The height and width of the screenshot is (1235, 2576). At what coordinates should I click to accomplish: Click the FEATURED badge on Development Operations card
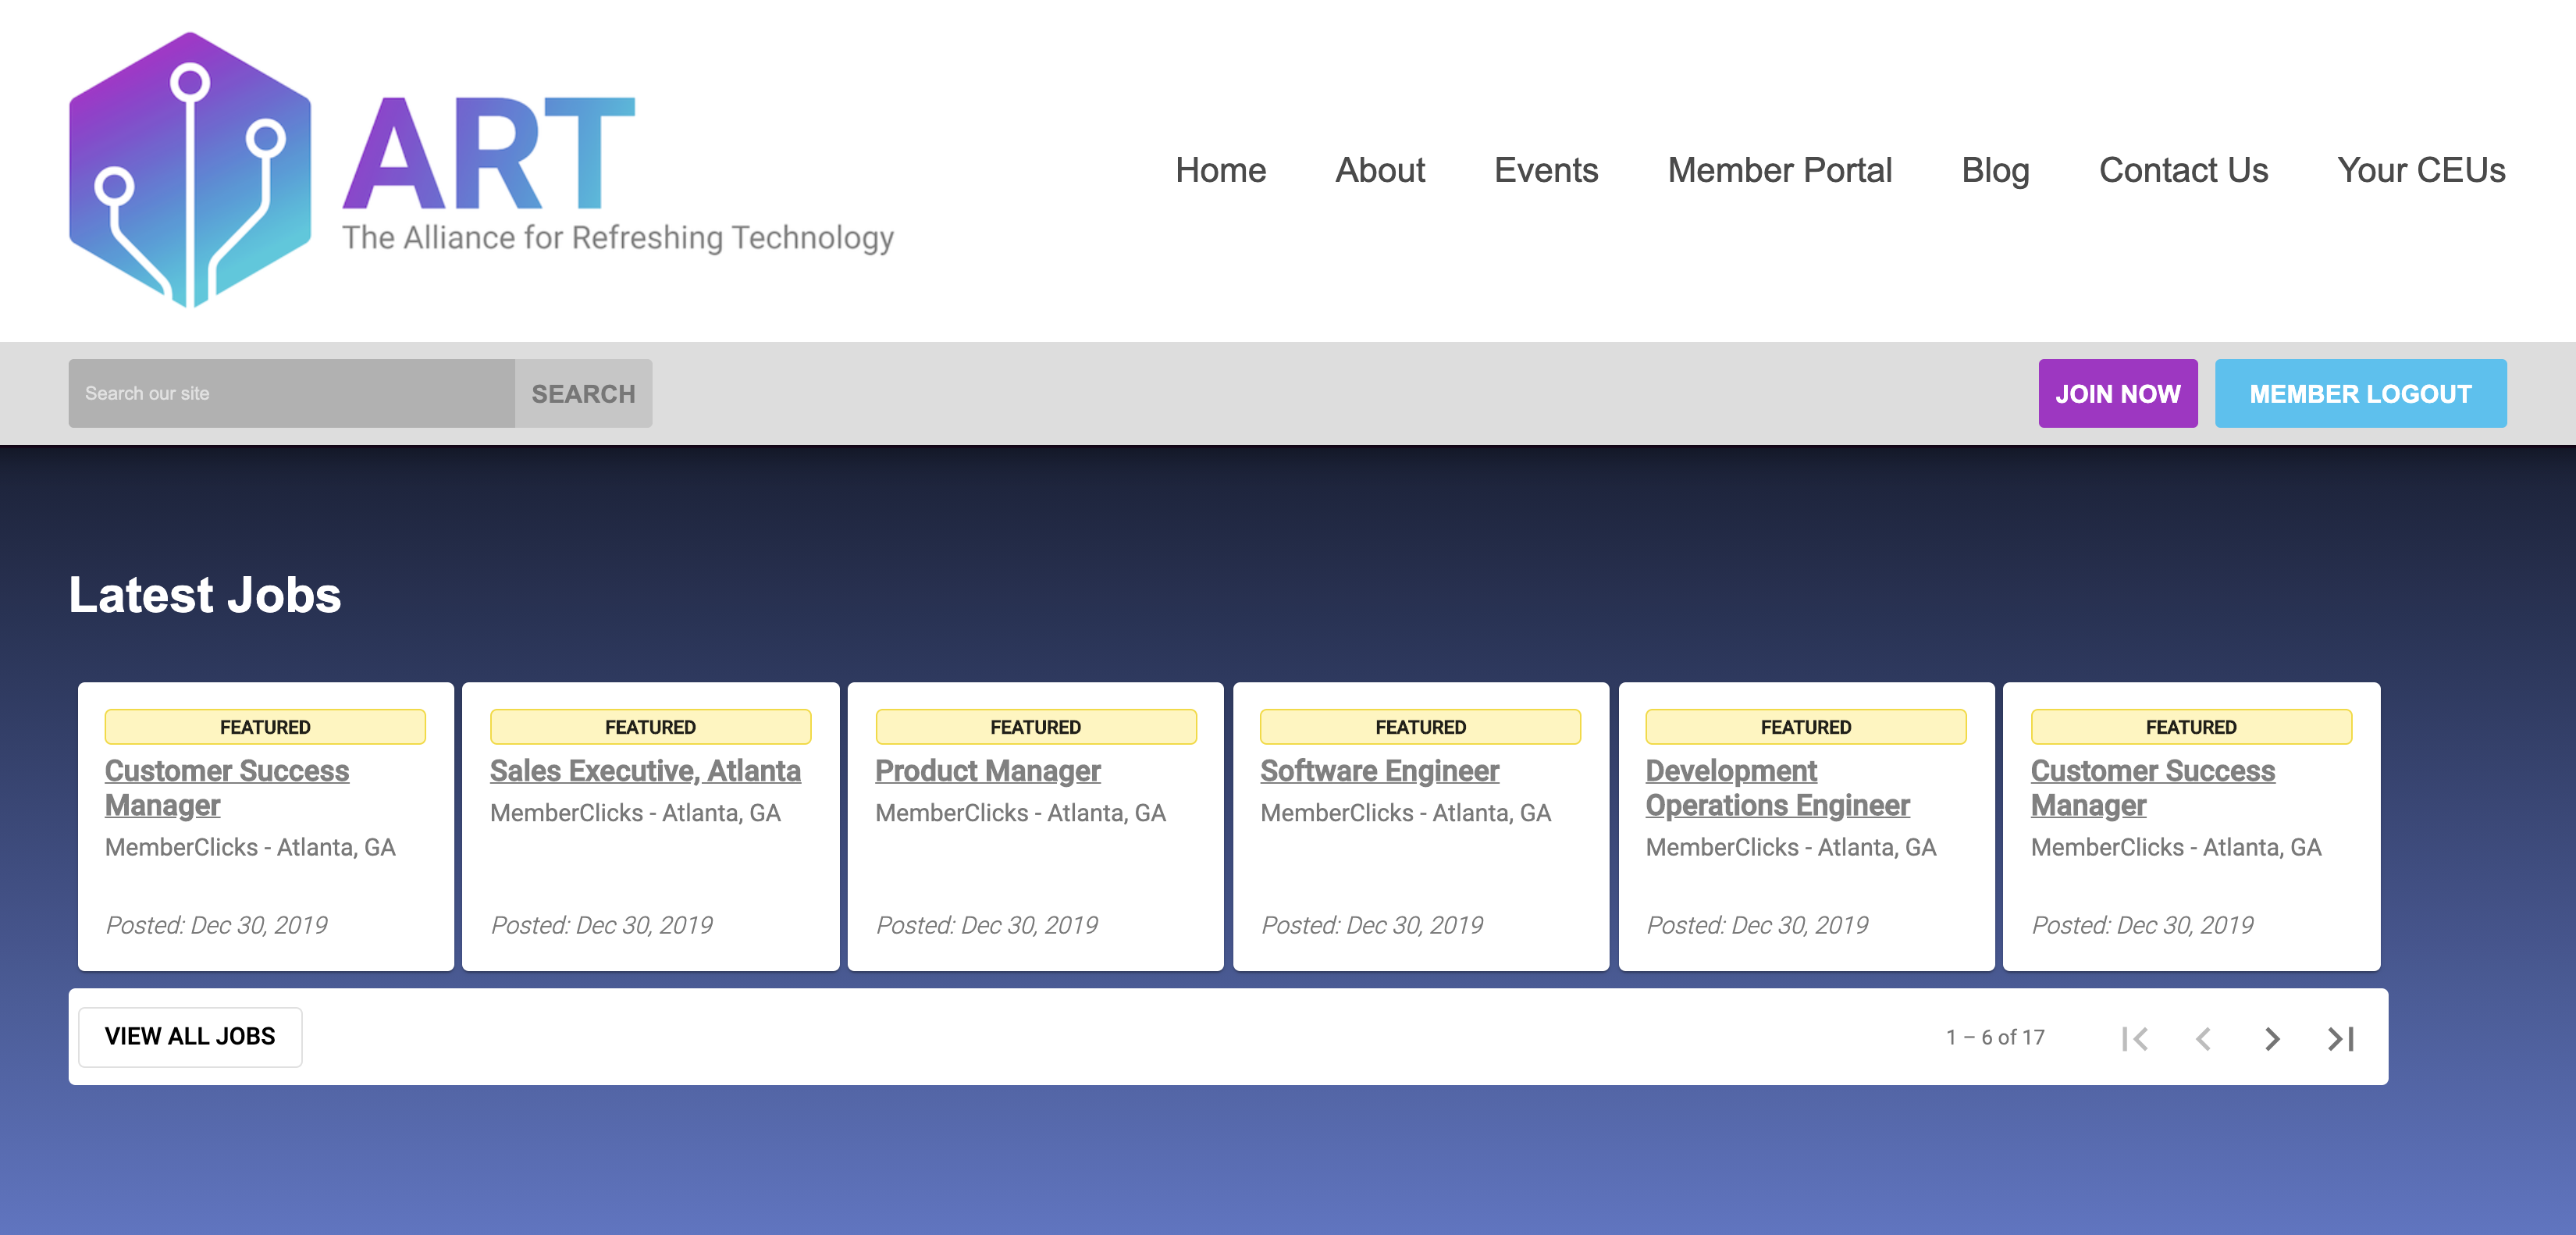point(1806,727)
